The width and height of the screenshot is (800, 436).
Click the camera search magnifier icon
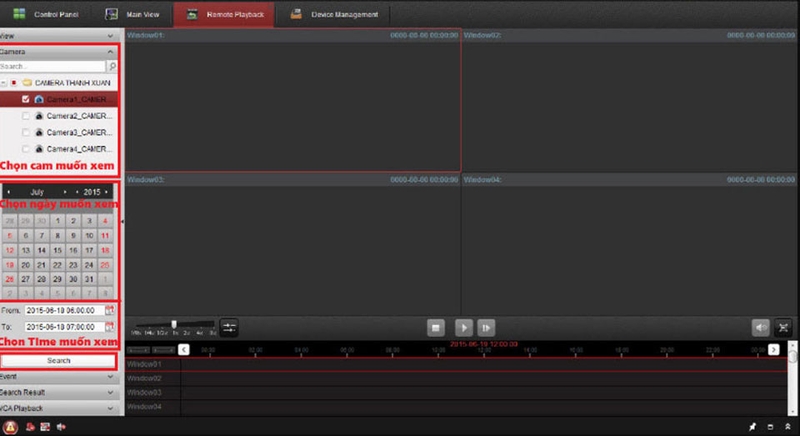coord(112,66)
